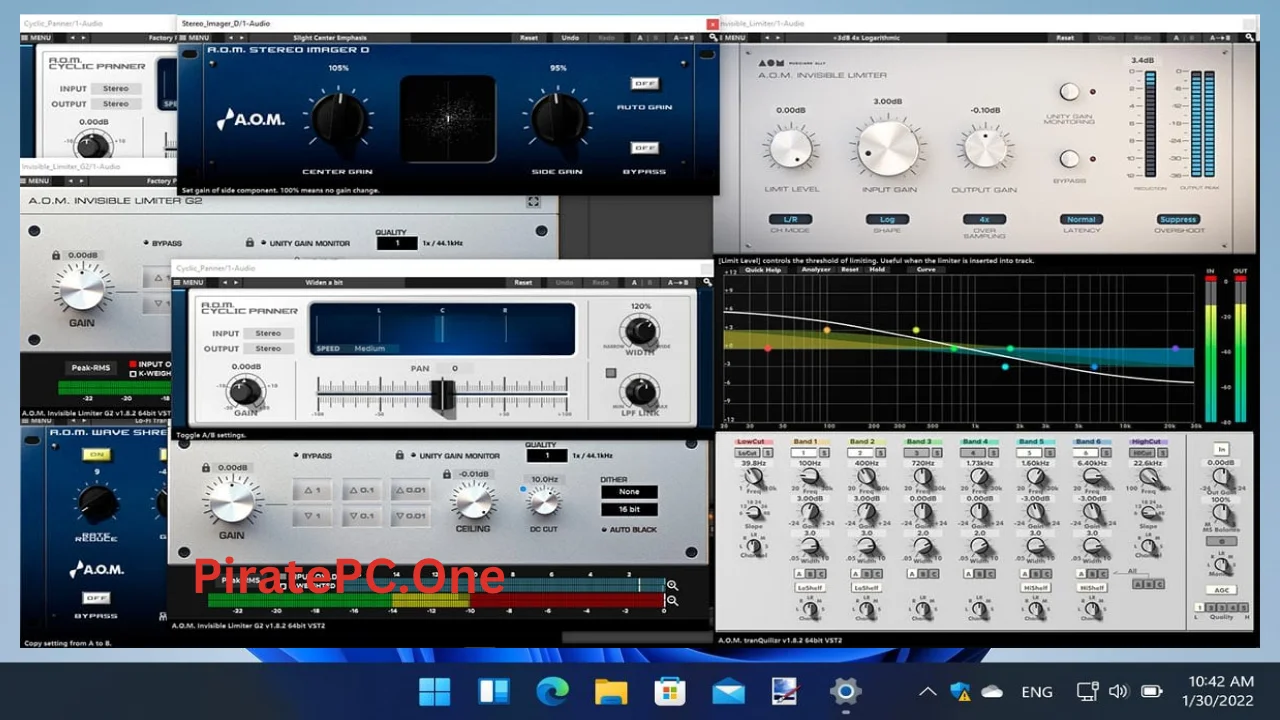Click AGC button in tranQuillar
Viewport: 1280px width, 720px height.
coord(1221,590)
